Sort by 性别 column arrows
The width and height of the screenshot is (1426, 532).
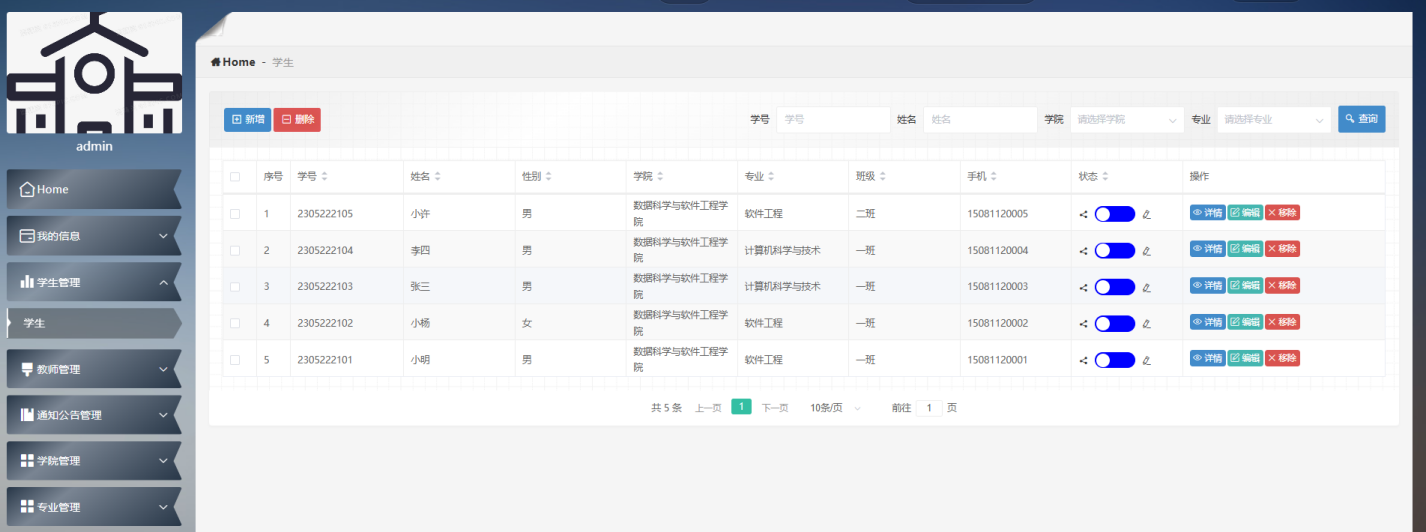(548, 176)
